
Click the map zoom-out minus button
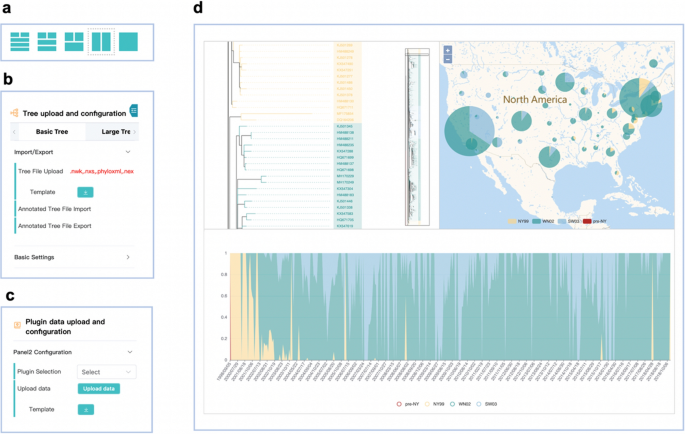447,58
